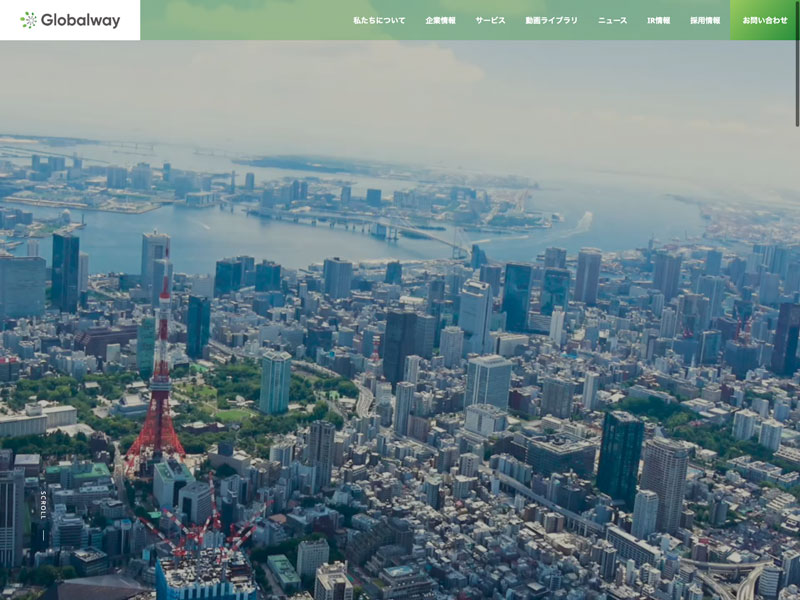Navigate to ニュース in the header
This screenshot has height=600, width=800.
612,20
